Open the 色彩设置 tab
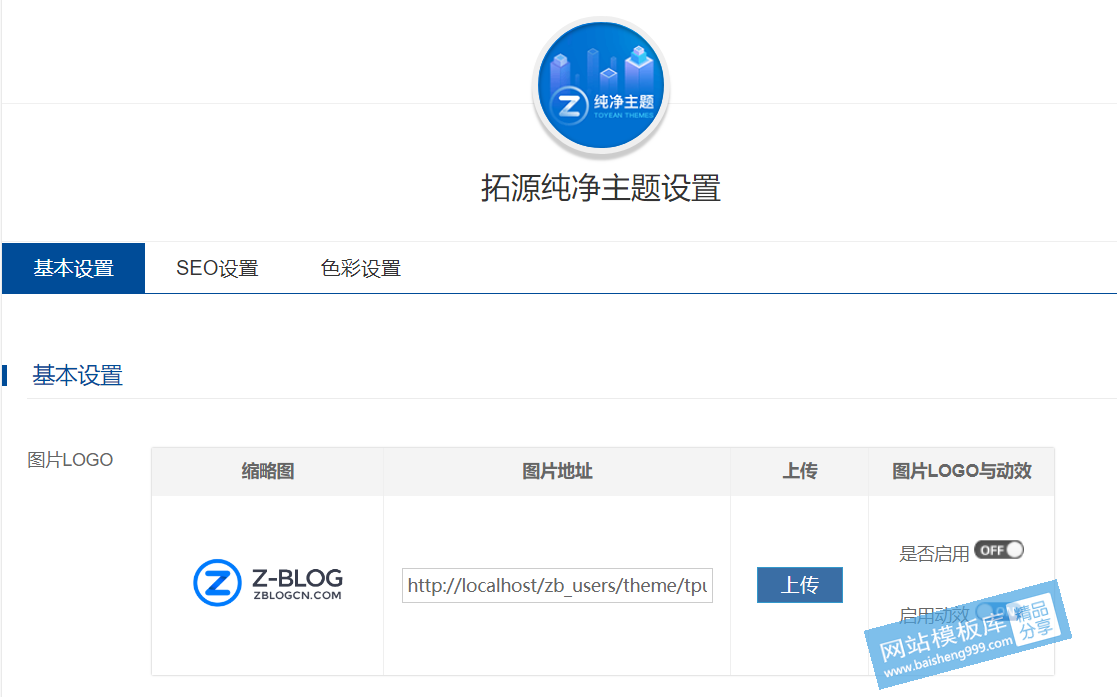 361,268
